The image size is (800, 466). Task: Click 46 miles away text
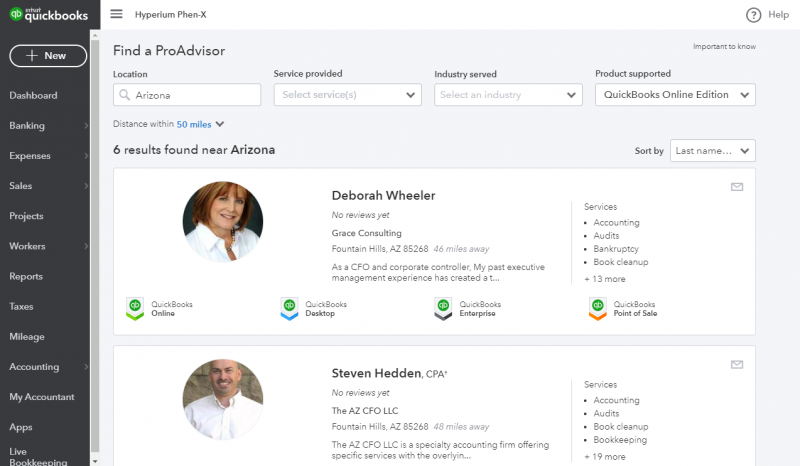[x=461, y=249]
